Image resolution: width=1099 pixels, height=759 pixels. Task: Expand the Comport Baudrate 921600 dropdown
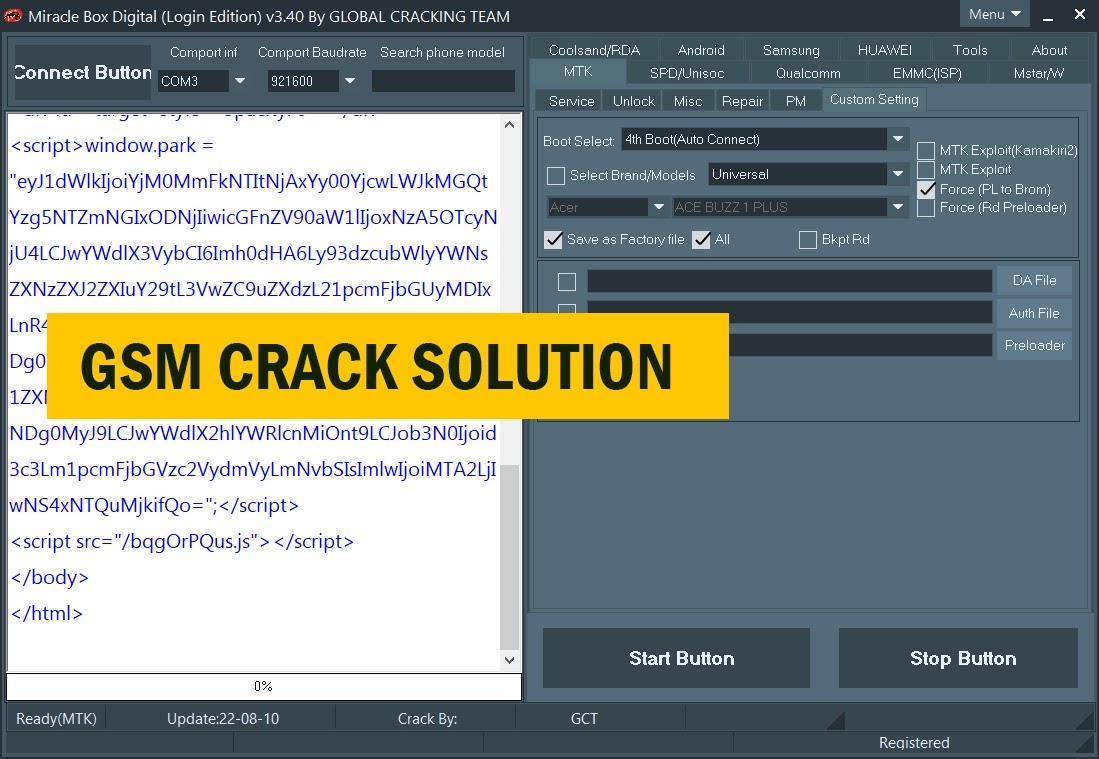tap(350, 81)
